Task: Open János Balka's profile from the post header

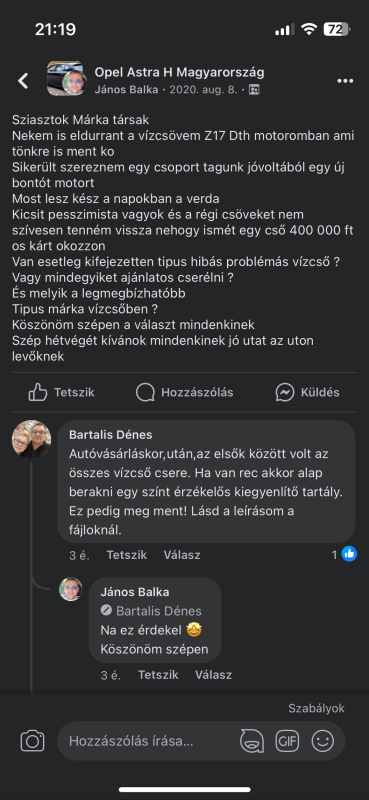Action: click(x=126, y=90)
